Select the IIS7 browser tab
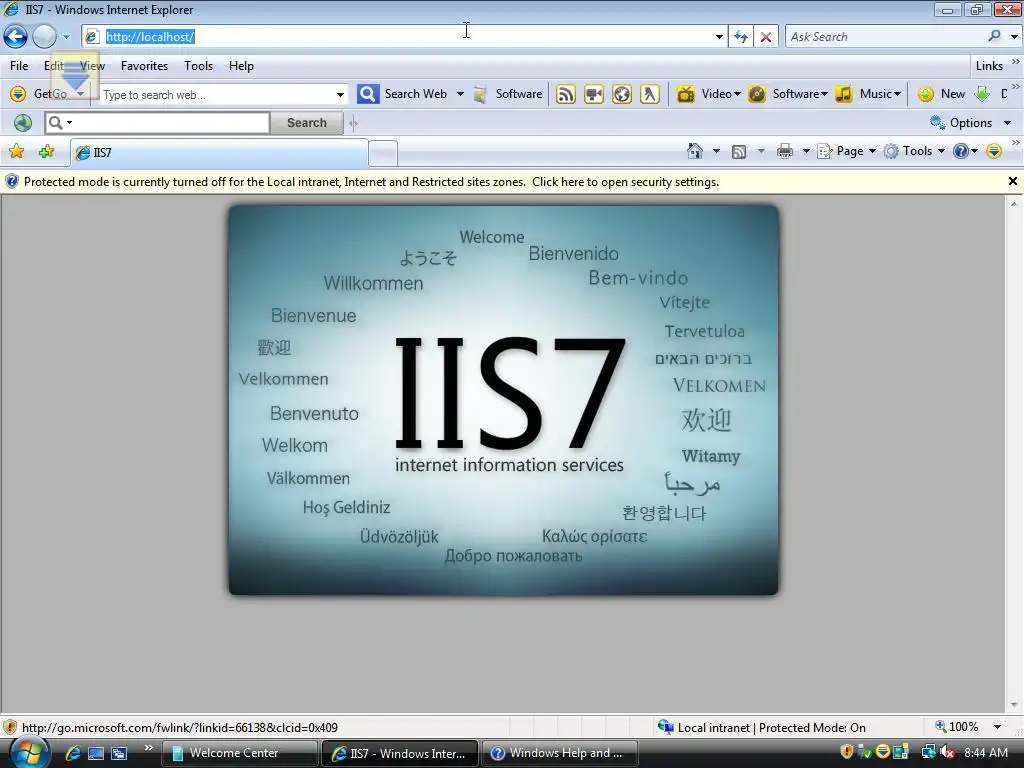 click(219, 153)
